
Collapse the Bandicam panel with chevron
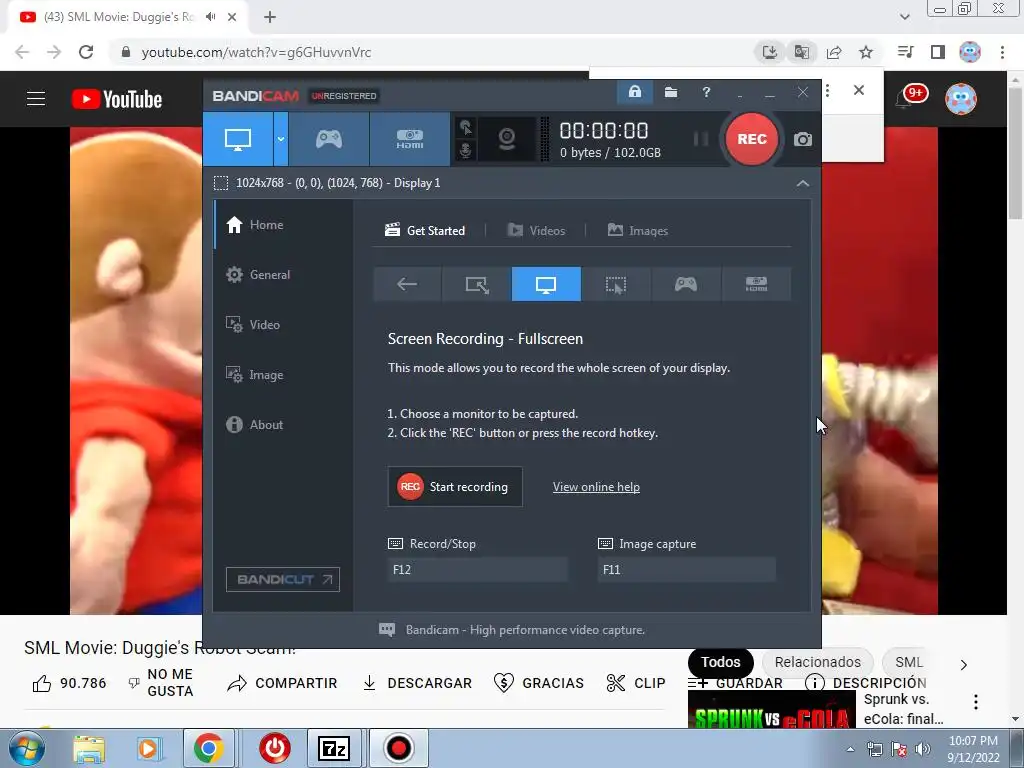[x=803, y=184]
